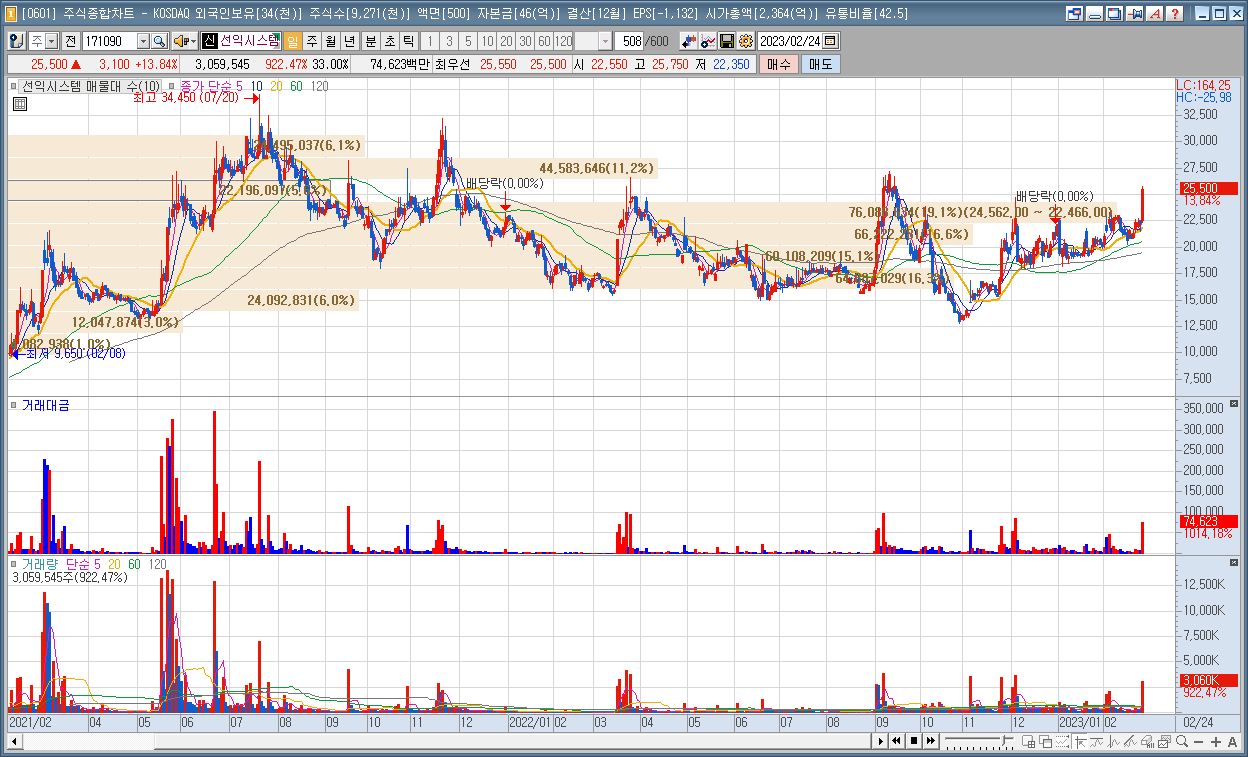Click the wavy-line chart type icon at bottom
Viewport: 1248px width, 757px height.
pos(1097,741)
